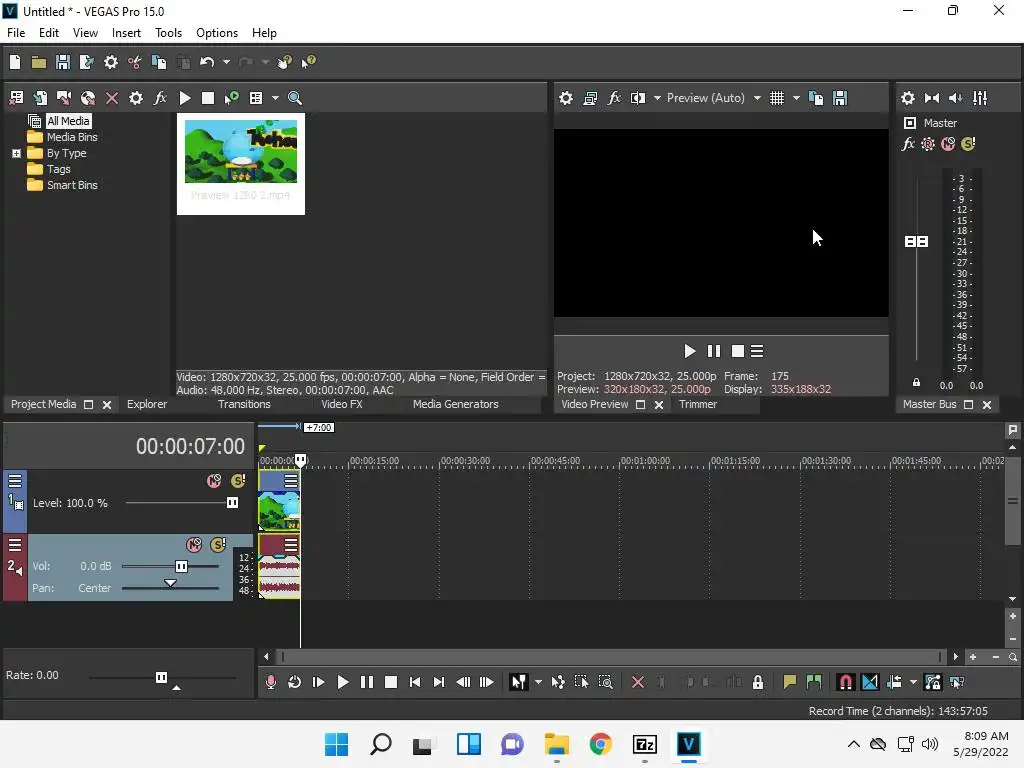Switch to the Video FX tab
Image resolution: width=1024 pixels, height=768 pixels.
(x=342, y=404)
